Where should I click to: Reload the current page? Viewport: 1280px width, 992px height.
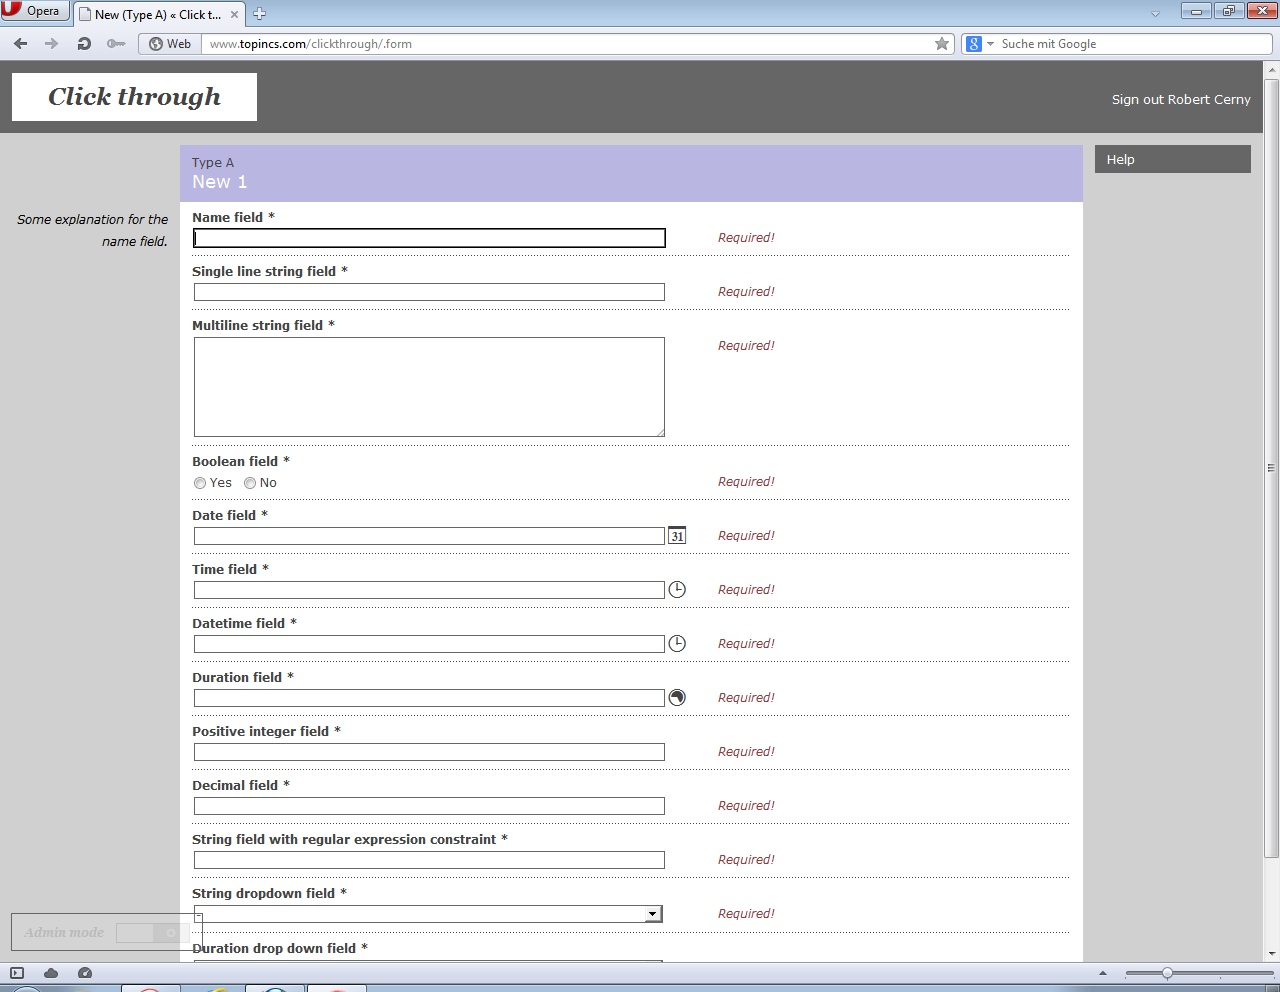84,44
